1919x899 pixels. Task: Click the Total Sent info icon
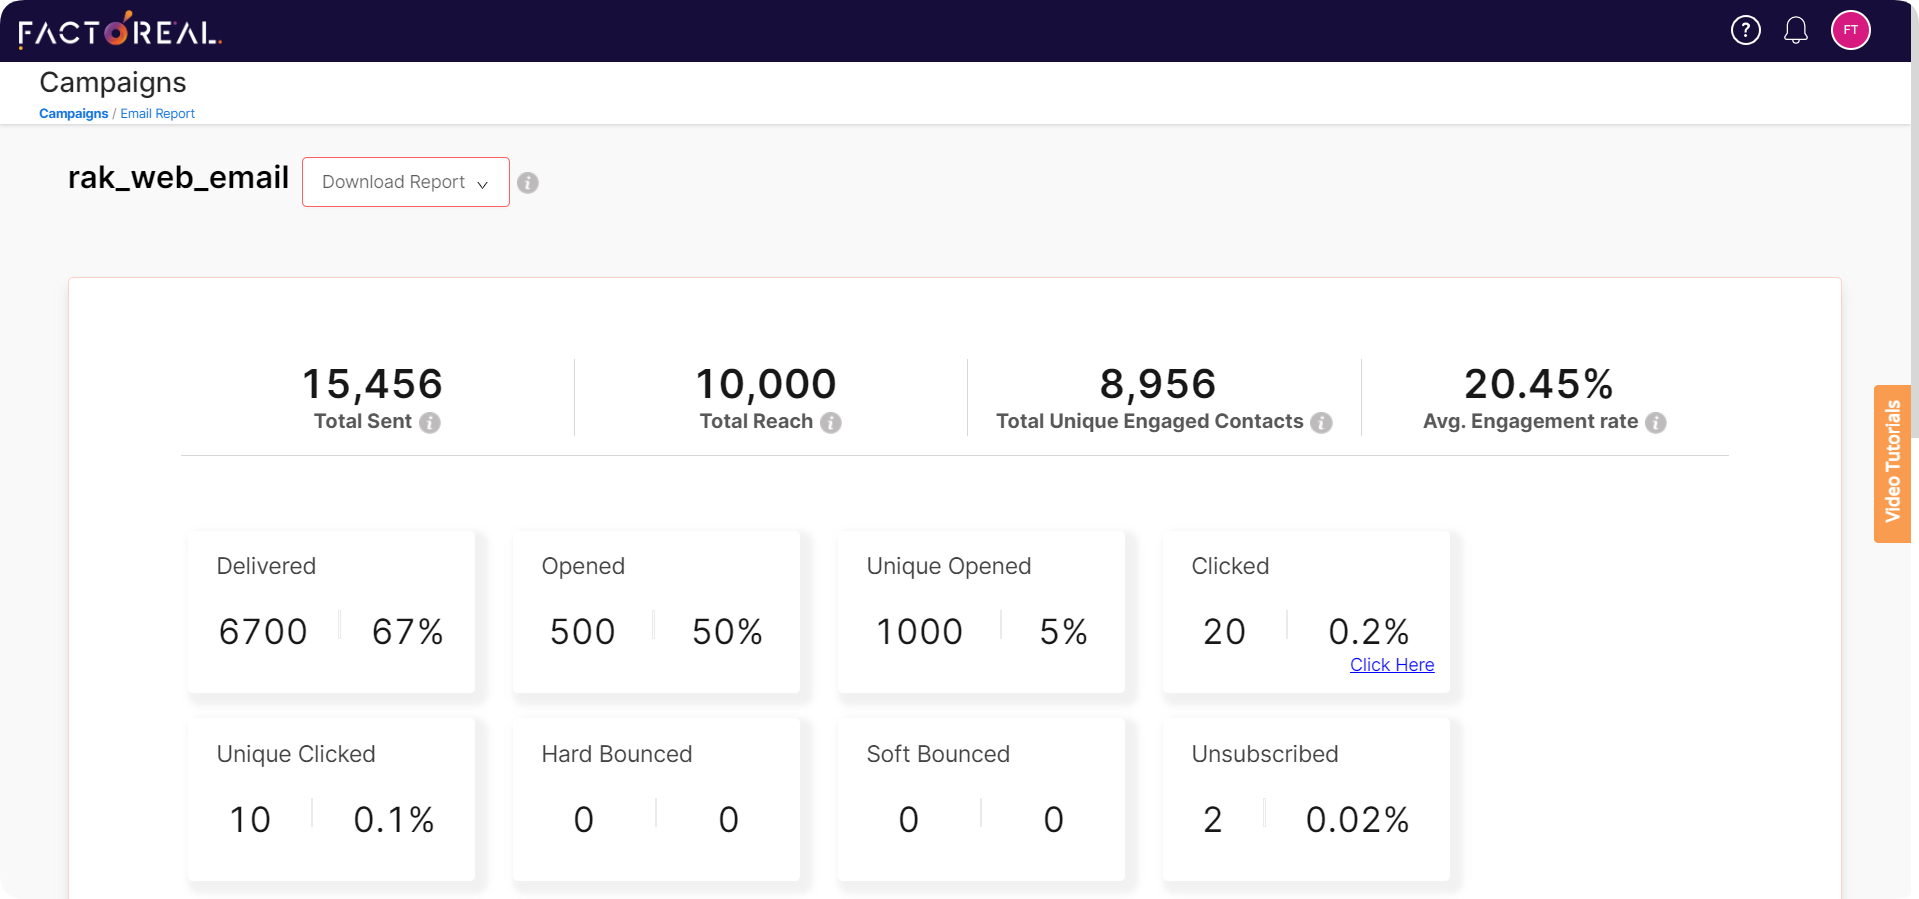coord(430,423)
